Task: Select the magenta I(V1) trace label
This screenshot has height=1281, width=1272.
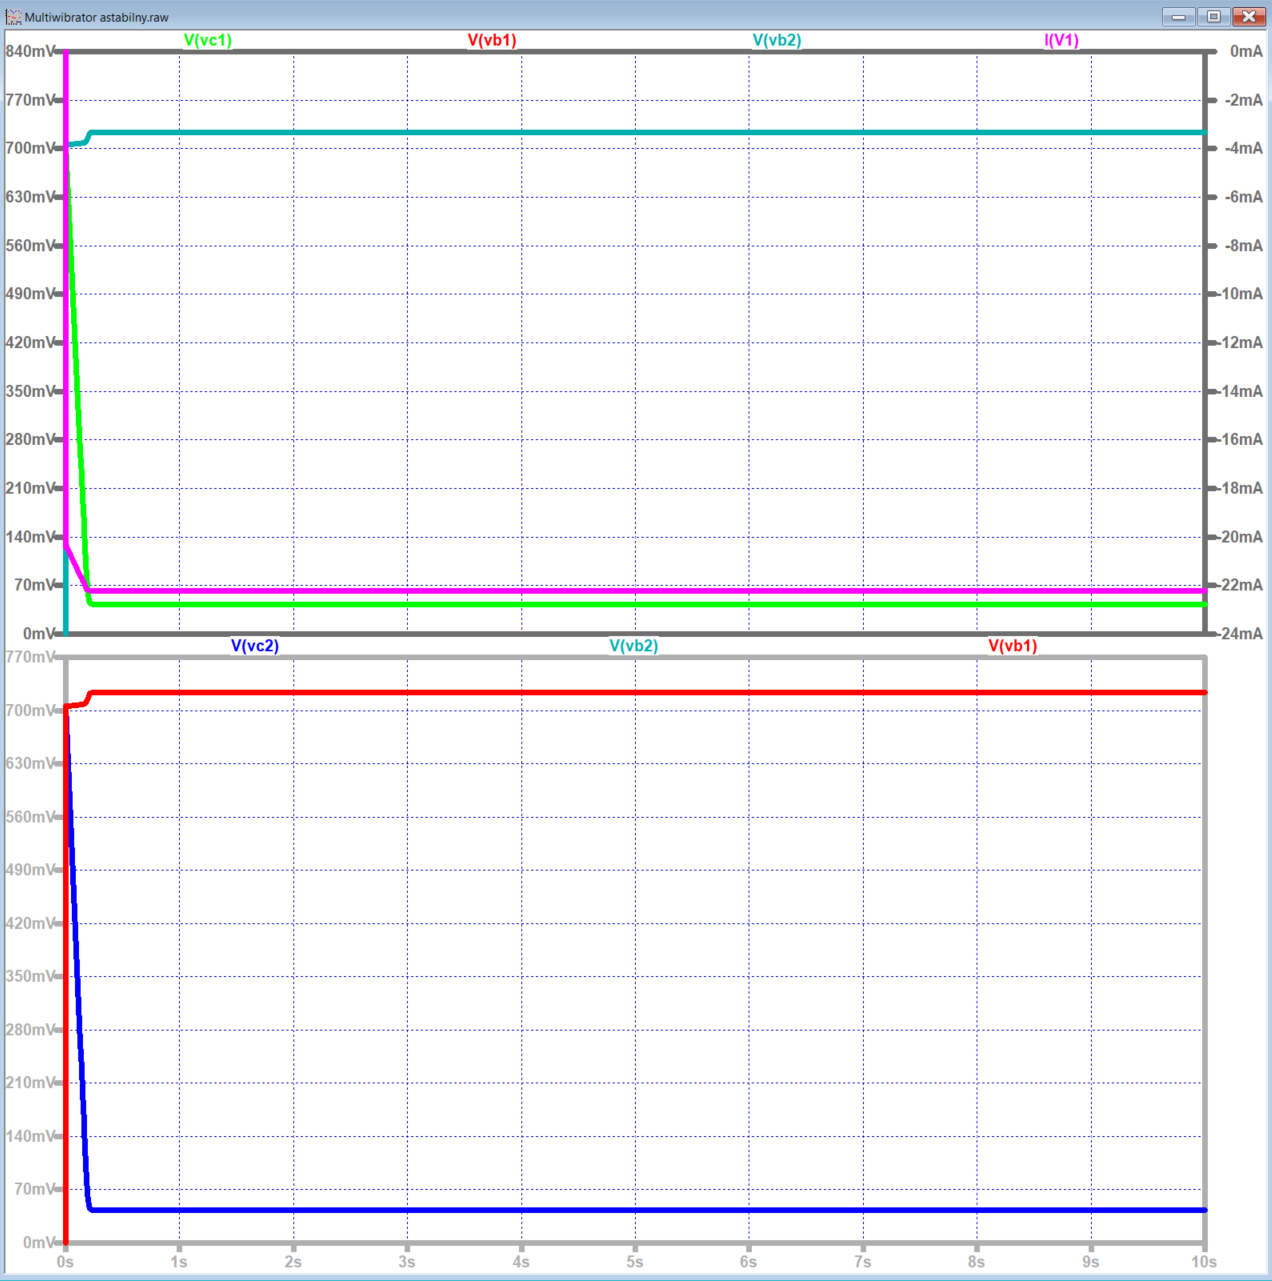Action: 1062,40
